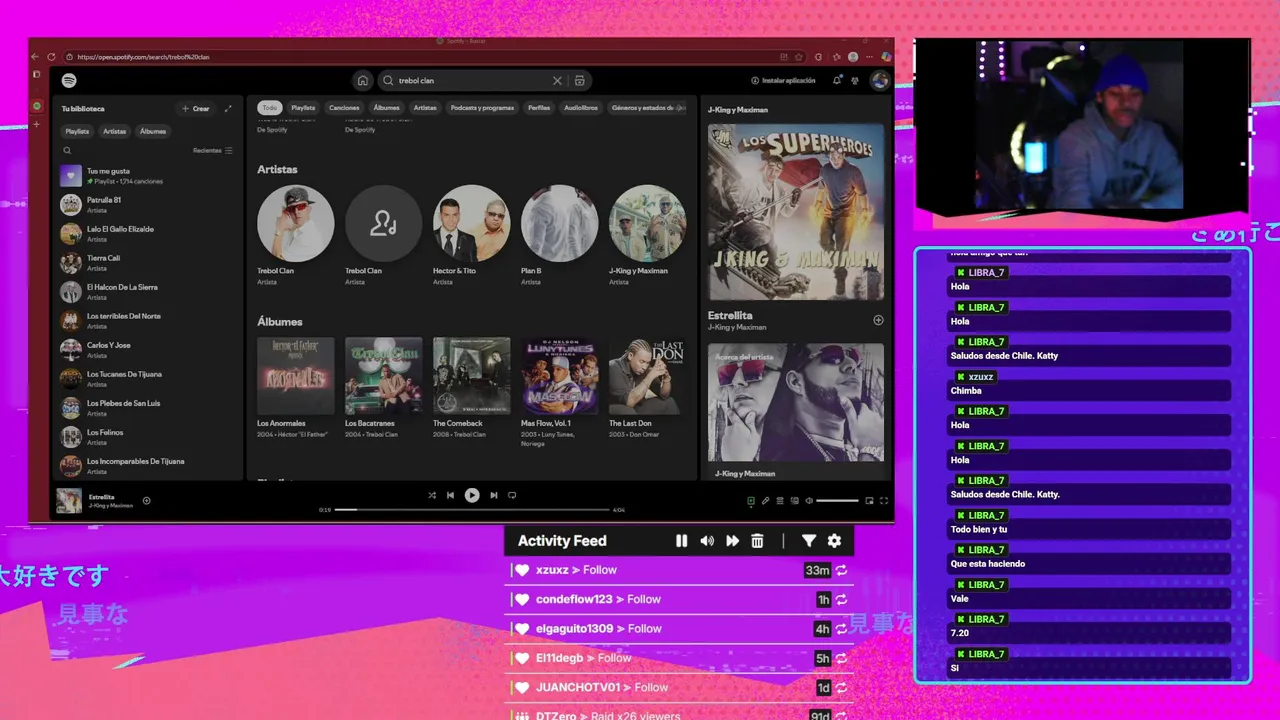The image size is (1280, 720).
Task: Clear Activity Feed with trash icon
Action: click(757, 541)
